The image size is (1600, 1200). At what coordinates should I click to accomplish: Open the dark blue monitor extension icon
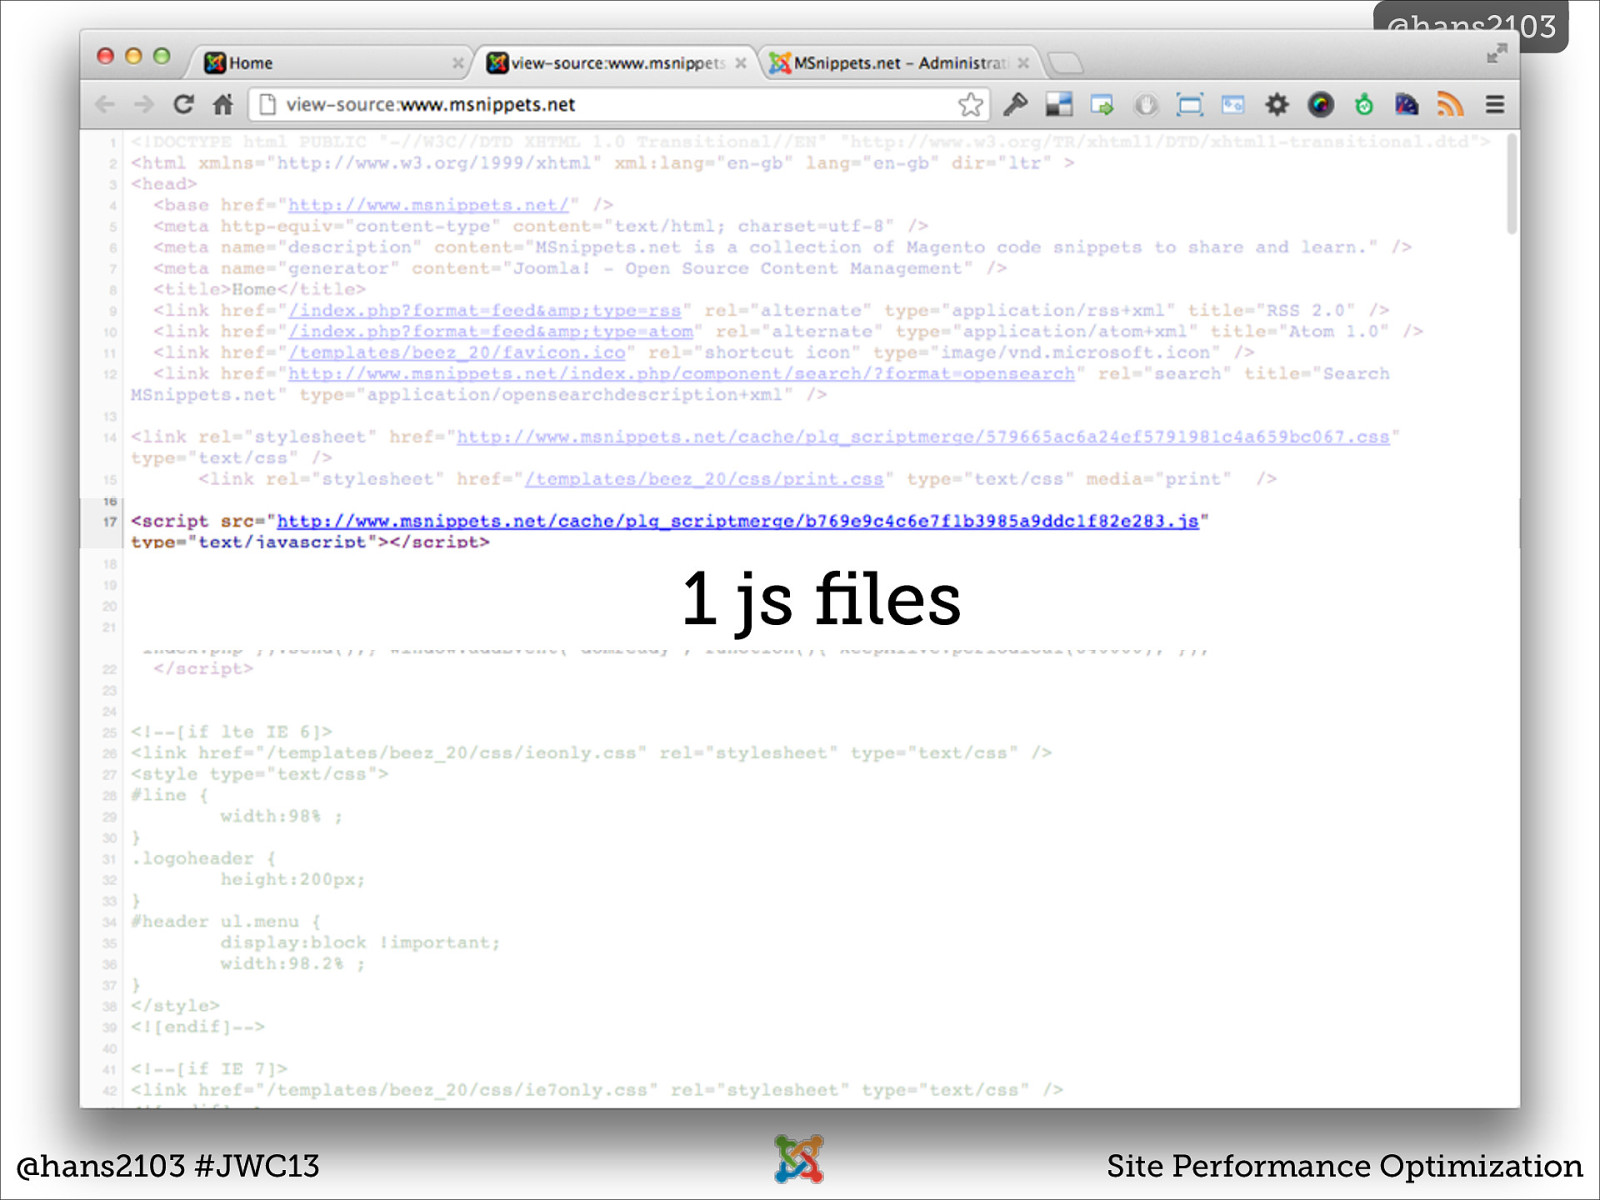(x=1407, y=104)
